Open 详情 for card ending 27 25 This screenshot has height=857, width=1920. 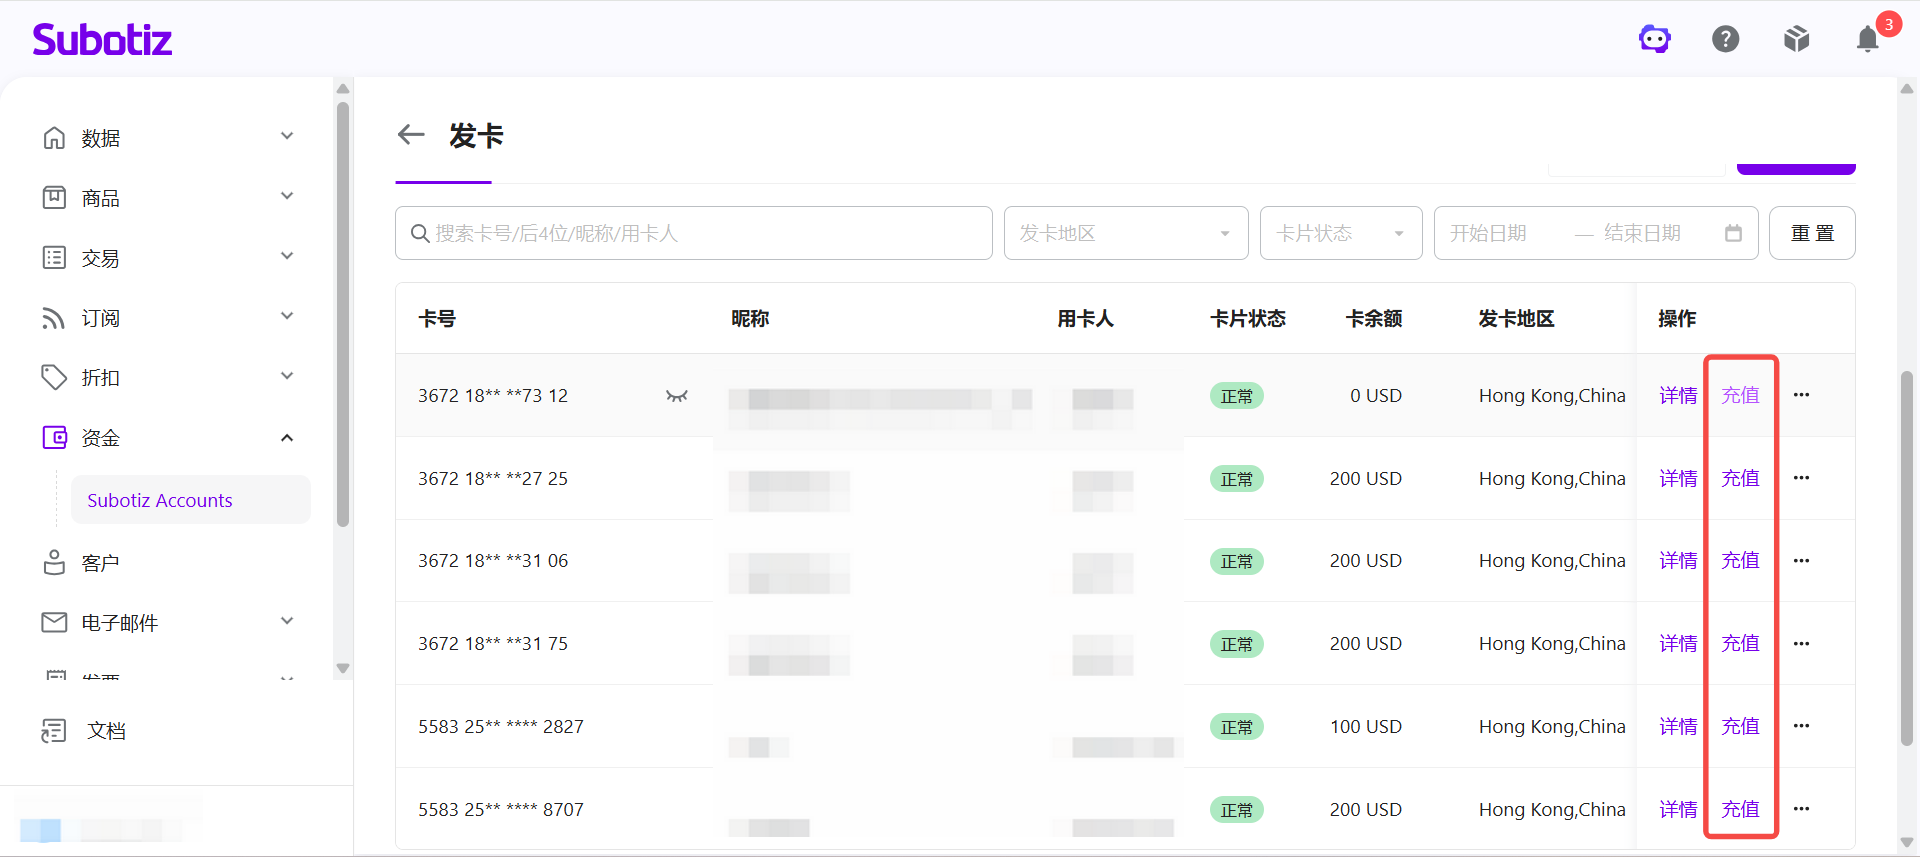click(1678, 478)
